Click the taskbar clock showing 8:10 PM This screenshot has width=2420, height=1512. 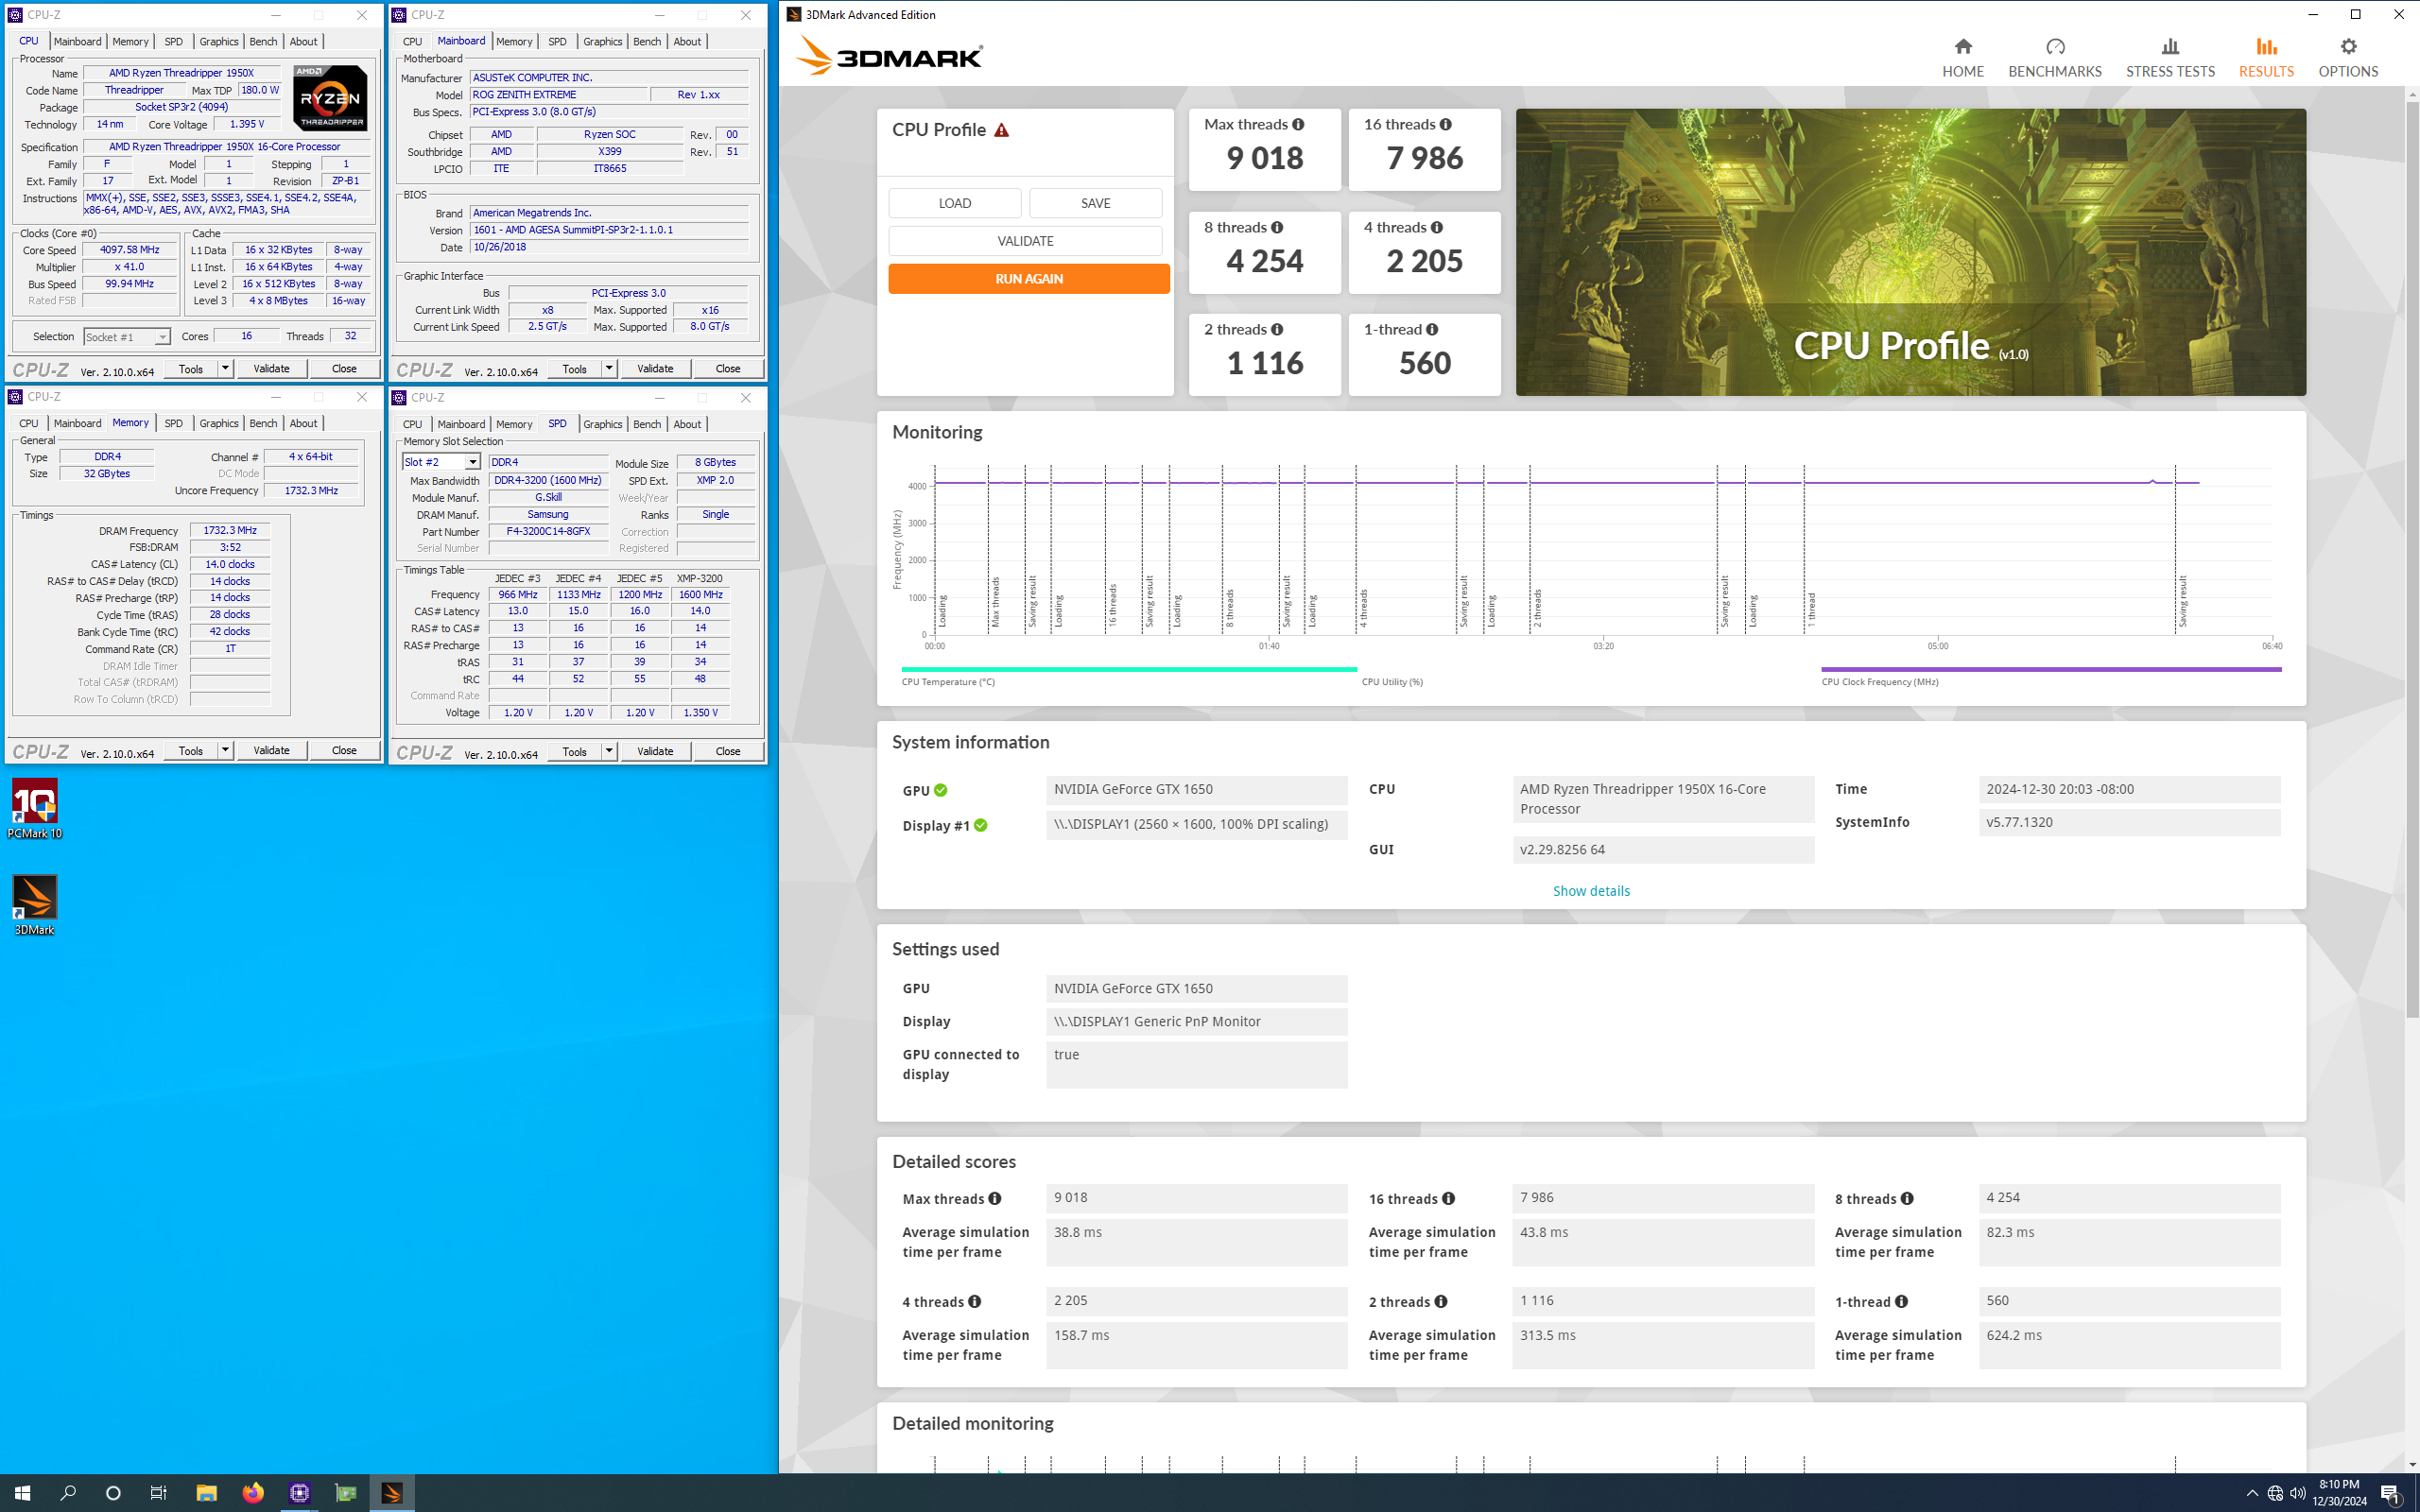coord(2339,1493)
